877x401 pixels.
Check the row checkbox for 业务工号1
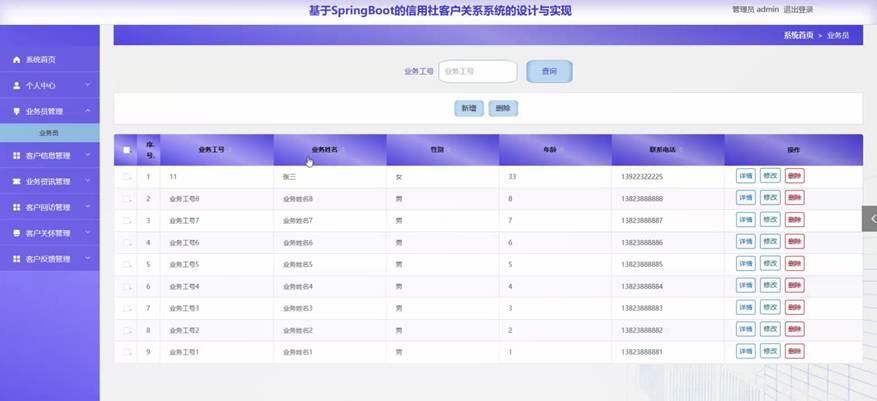coord(126,352)
